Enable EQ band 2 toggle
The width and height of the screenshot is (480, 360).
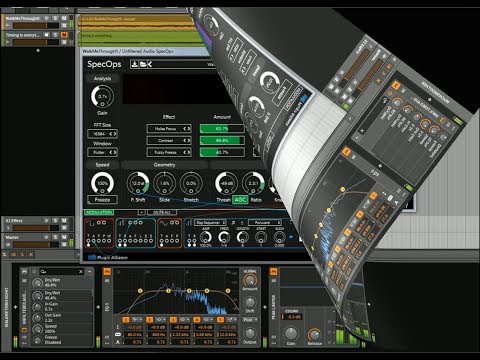tap(150, 319)
